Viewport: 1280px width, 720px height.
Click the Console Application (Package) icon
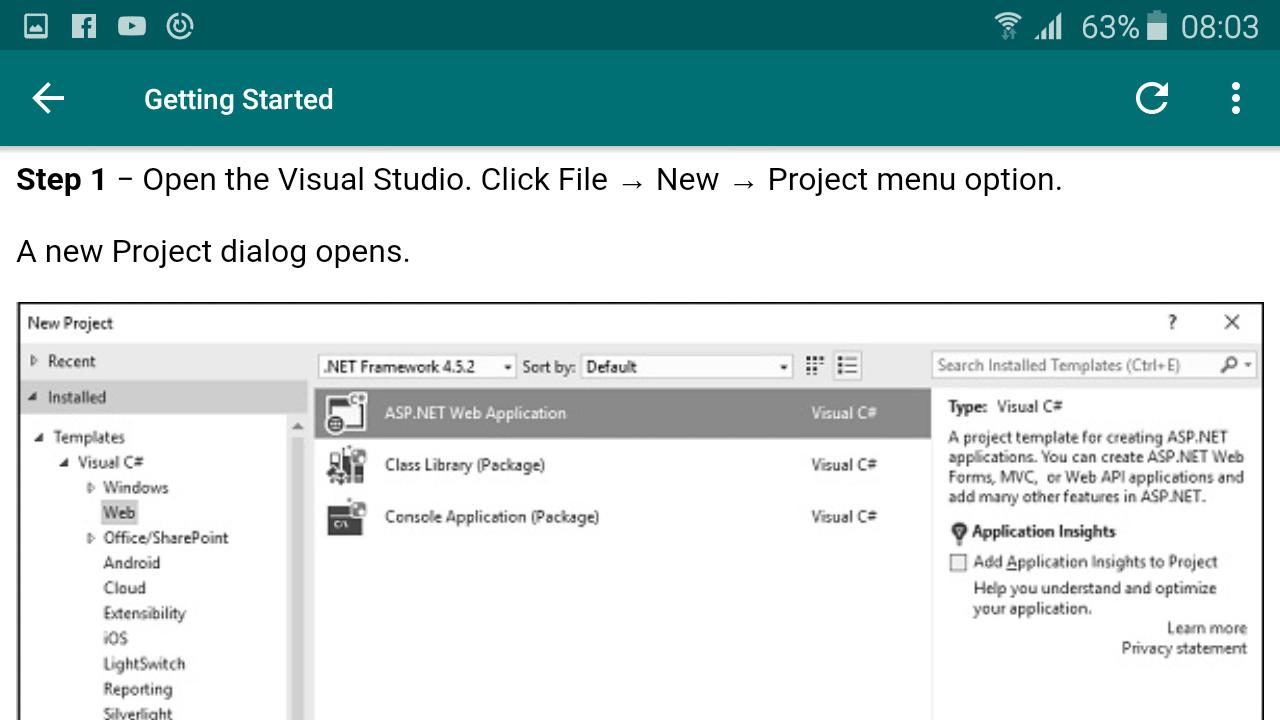(x=347, y=517)
